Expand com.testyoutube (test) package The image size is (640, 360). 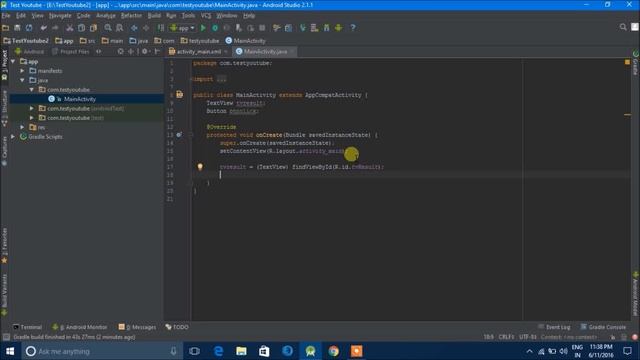point(32,118)
